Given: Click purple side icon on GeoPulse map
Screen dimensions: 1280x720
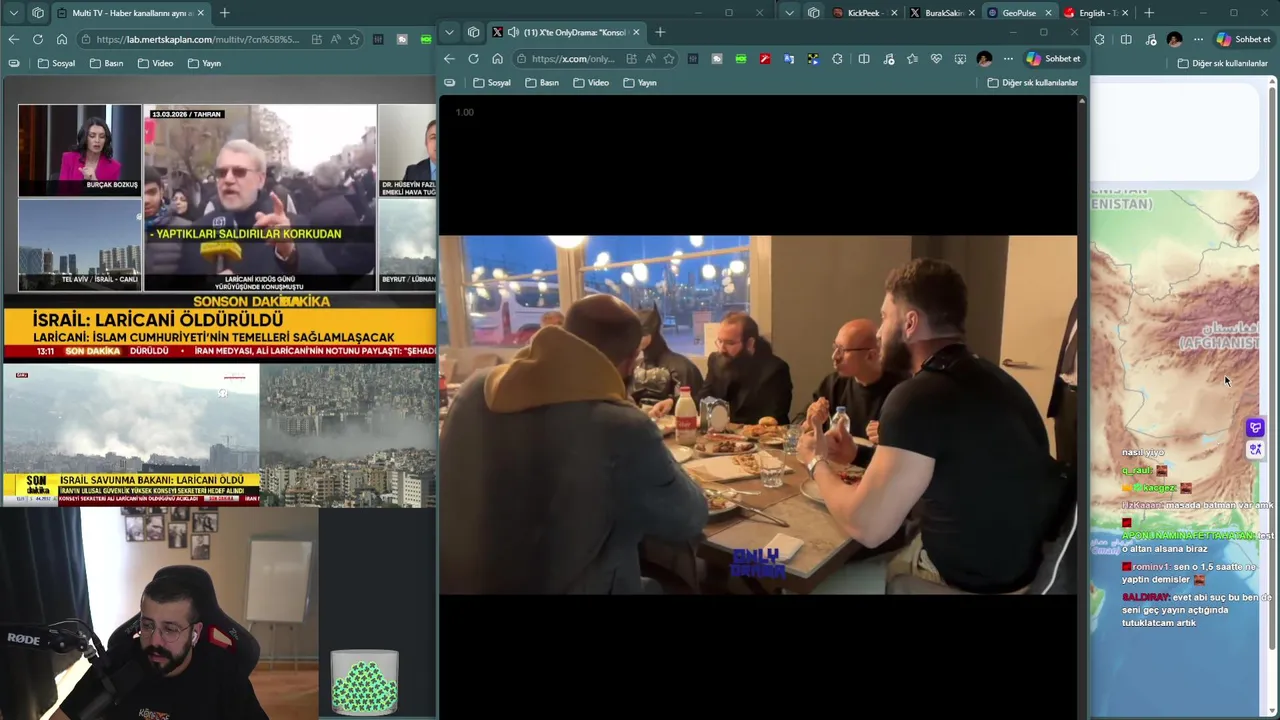Looking at the screenshot, I should point(1255,428).
